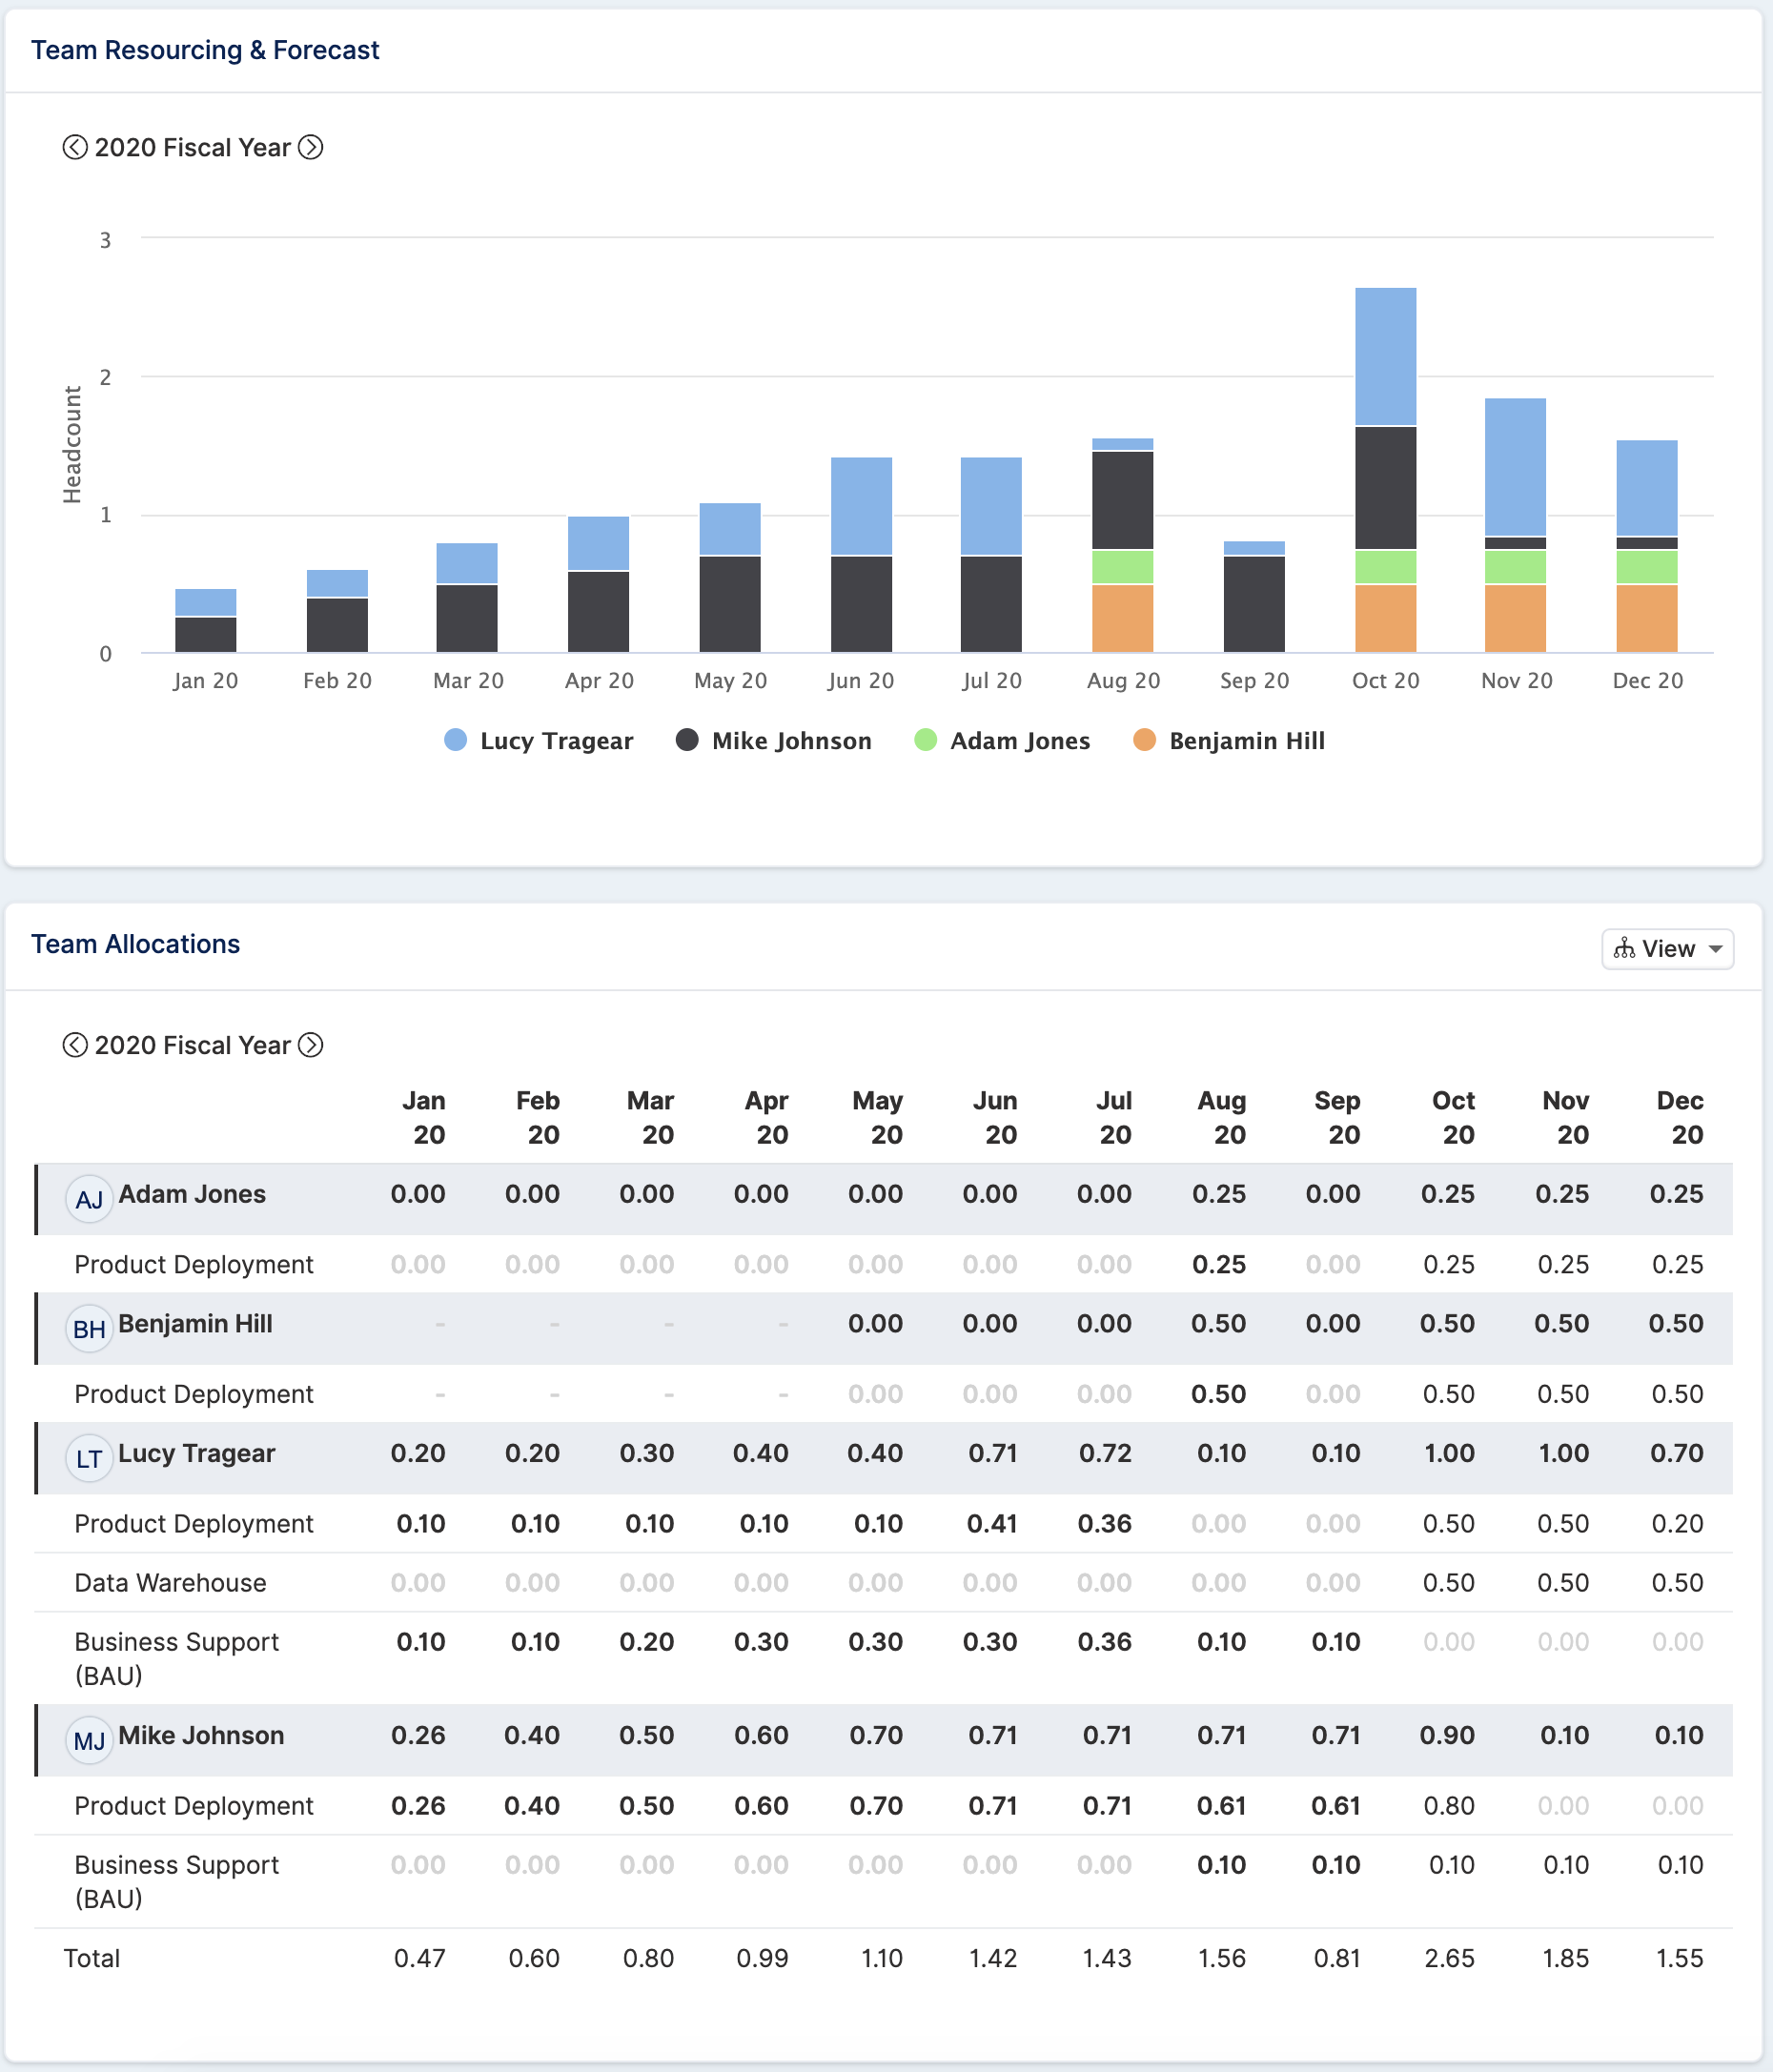1773x2072 pixels.
Task: Go to previous fiscal year in allocations table
Action: [75, 1045]
